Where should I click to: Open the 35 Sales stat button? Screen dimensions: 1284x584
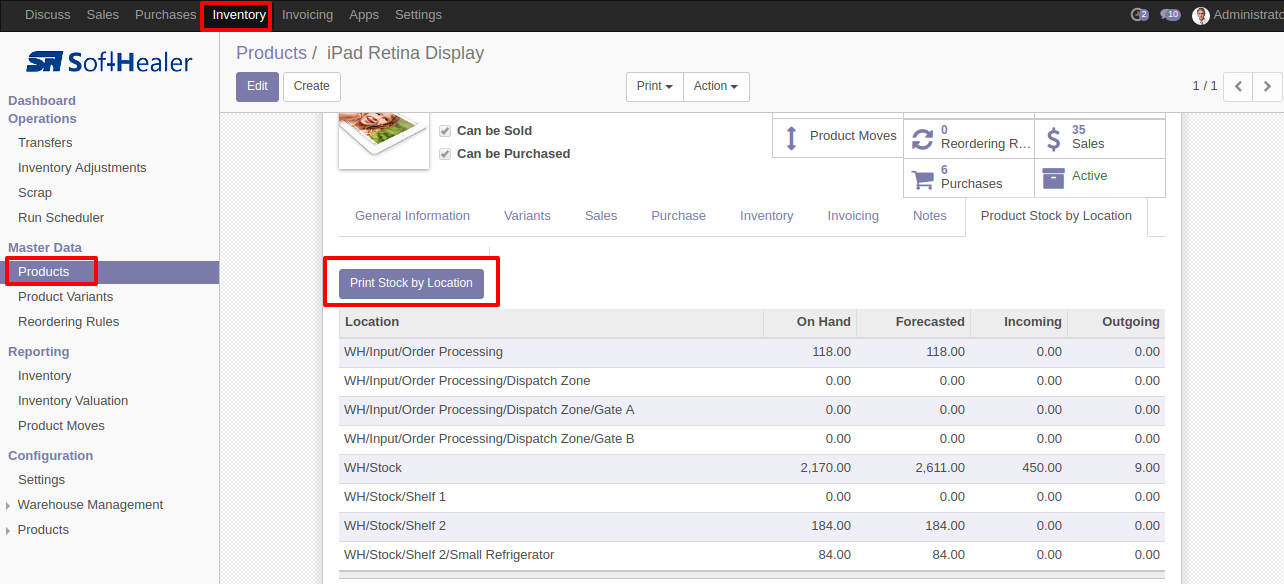(x=1100, y=138)
